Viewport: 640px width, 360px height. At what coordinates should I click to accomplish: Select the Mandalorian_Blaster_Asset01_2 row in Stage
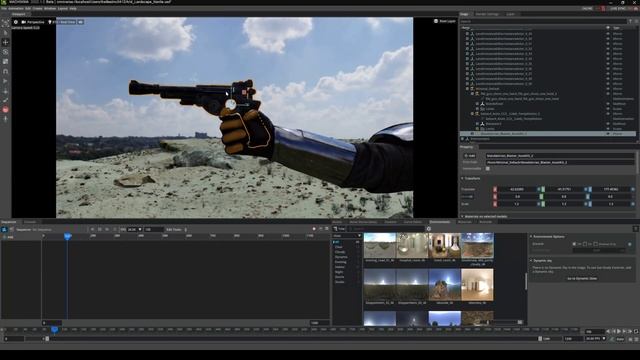click(x=548, y=133)
